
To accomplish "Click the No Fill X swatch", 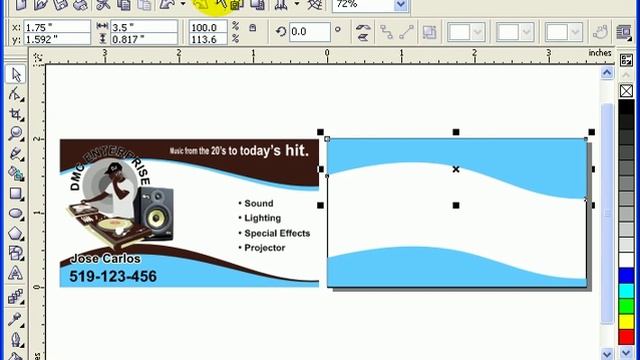I will click(626, 91).
